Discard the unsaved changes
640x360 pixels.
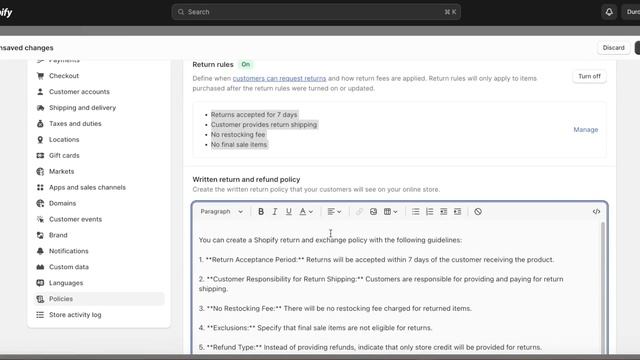click(x=613, y=48)
